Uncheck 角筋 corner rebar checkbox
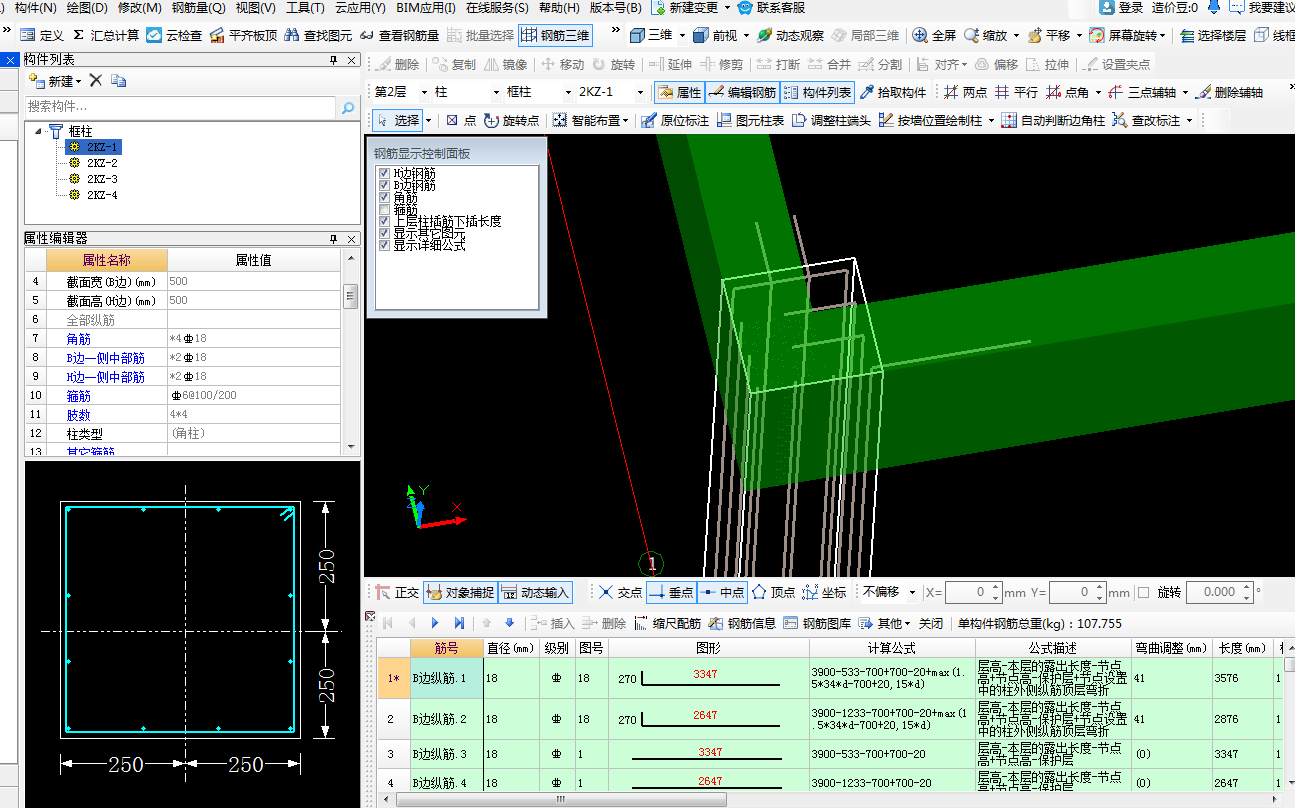The width and height of the screenshot is (1295, 808). 384,197
